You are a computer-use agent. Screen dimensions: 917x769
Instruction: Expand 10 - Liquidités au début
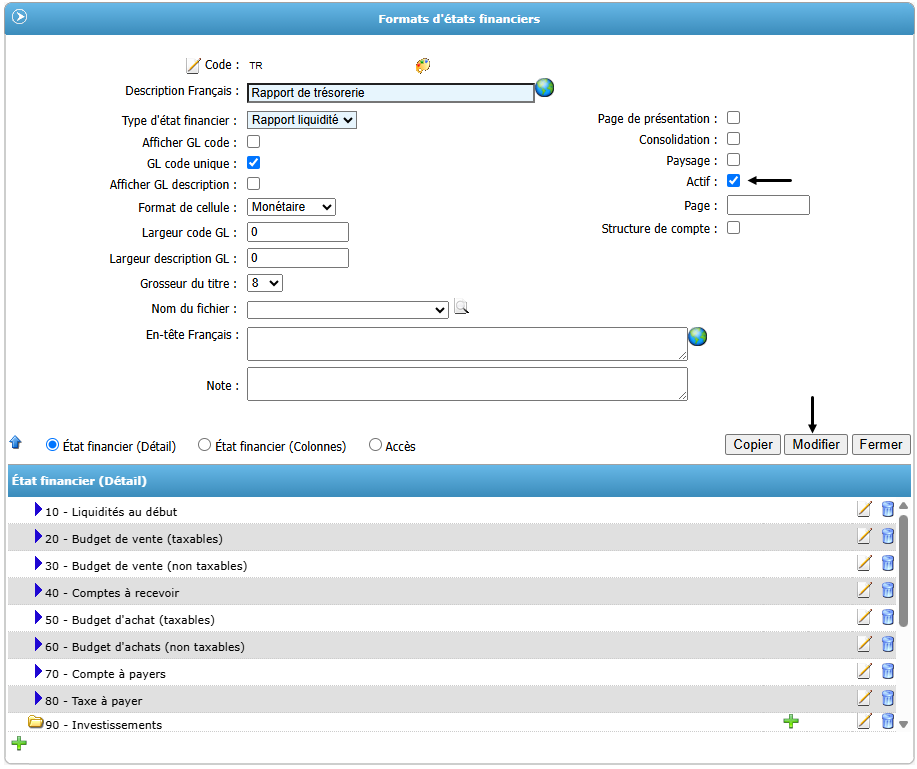coord(38,509)
